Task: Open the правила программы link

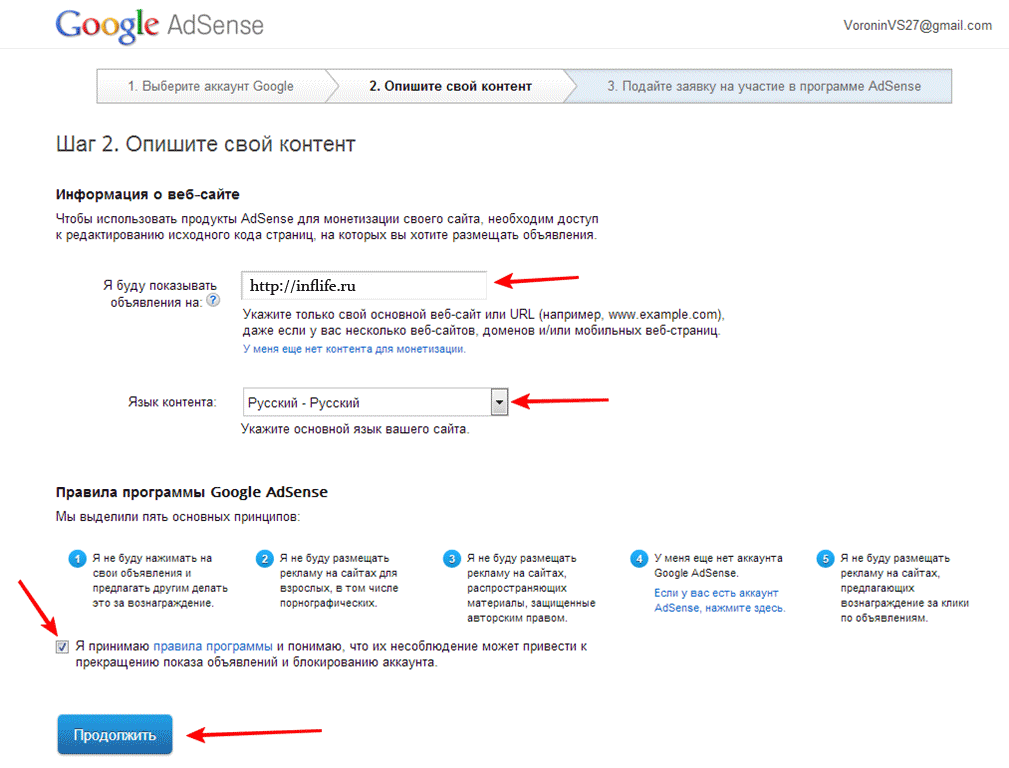Action: 213,646
